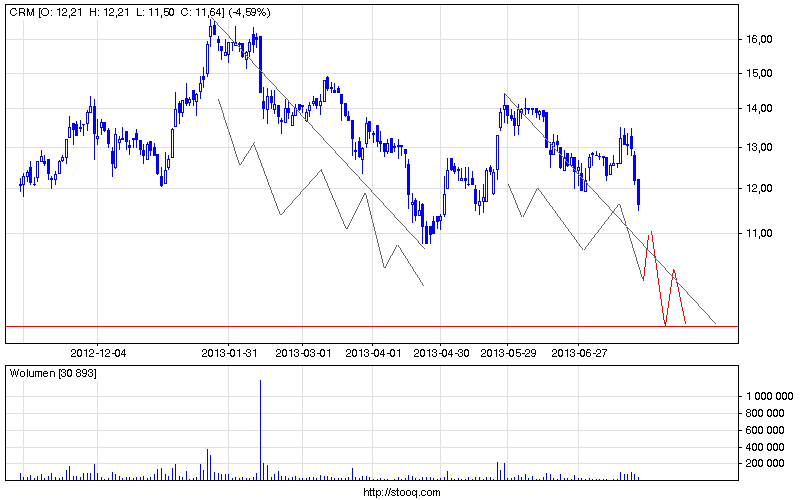Click the 14,00 price axis label
This screenshot has height=500, width=800.
click(x=759, y=108)
